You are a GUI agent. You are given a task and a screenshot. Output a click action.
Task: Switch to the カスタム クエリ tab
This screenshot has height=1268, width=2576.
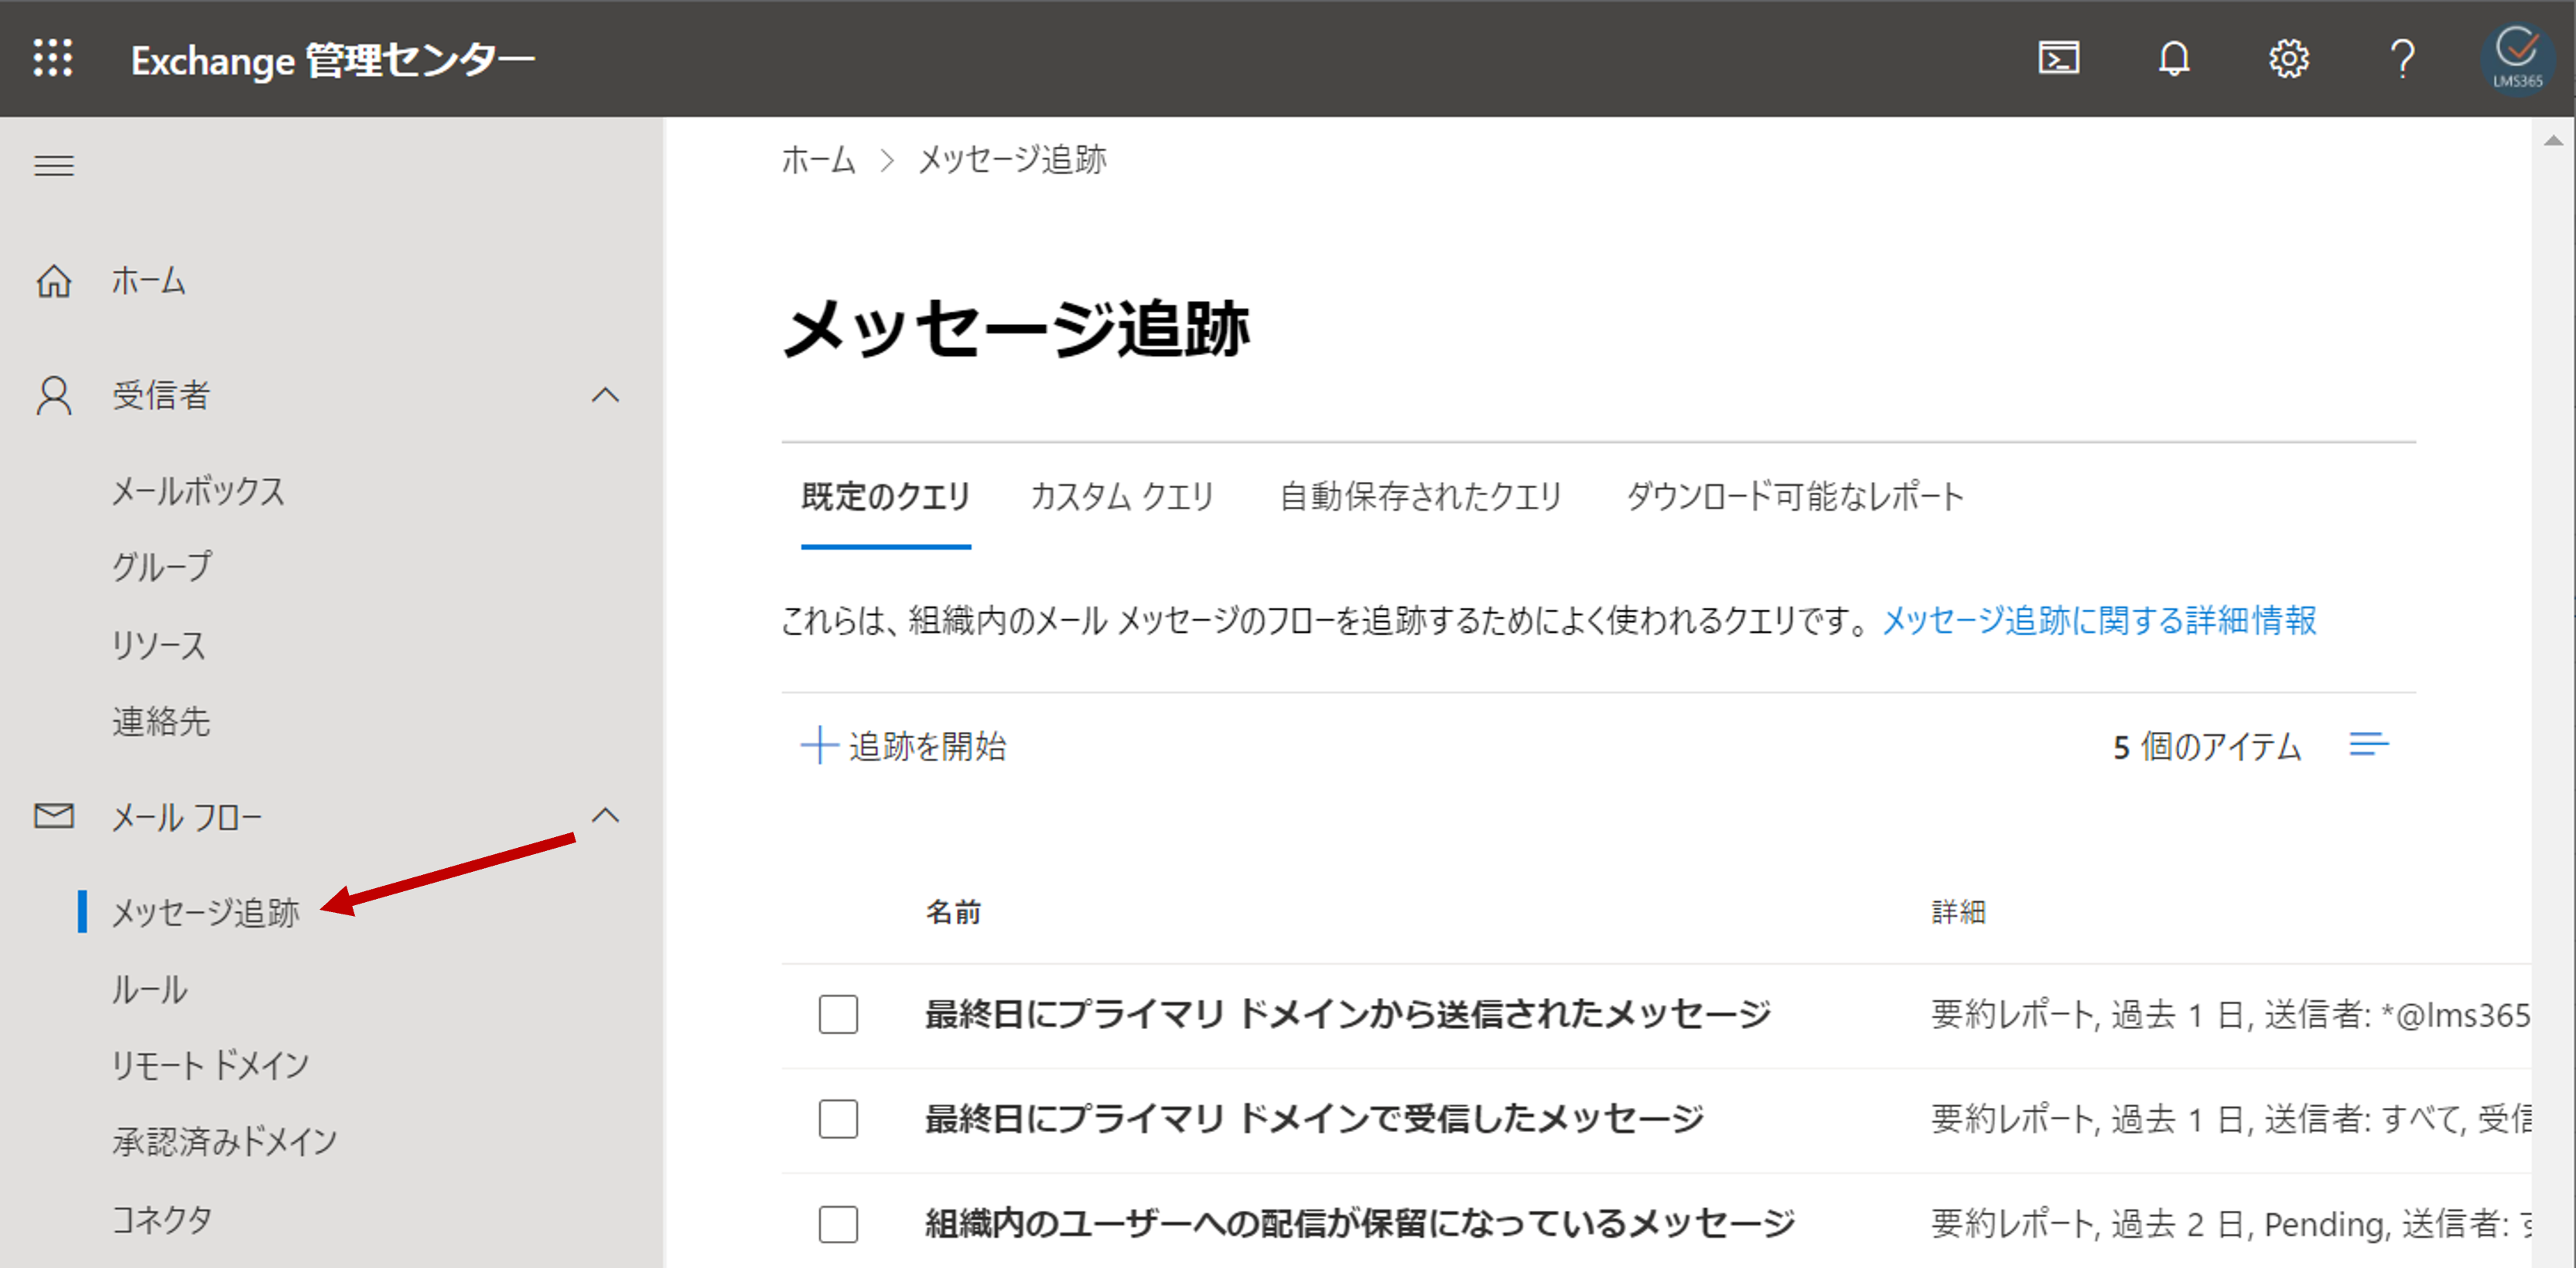(1122, 496)
